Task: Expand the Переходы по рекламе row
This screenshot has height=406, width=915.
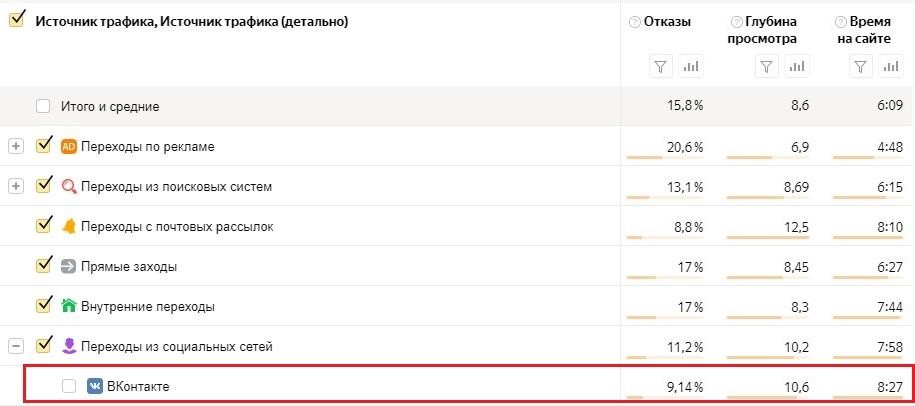Action: tap(16, 146)
